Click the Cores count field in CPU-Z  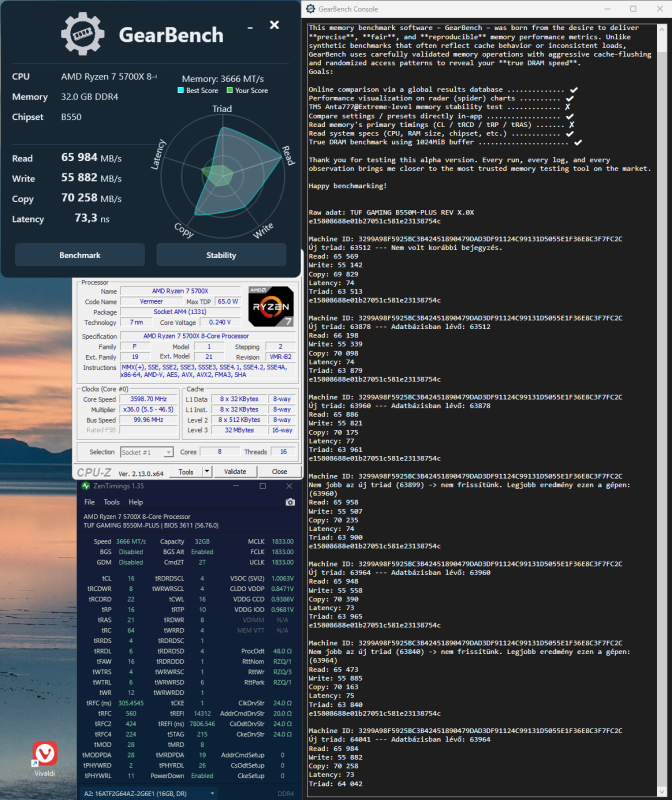point(219,452)
